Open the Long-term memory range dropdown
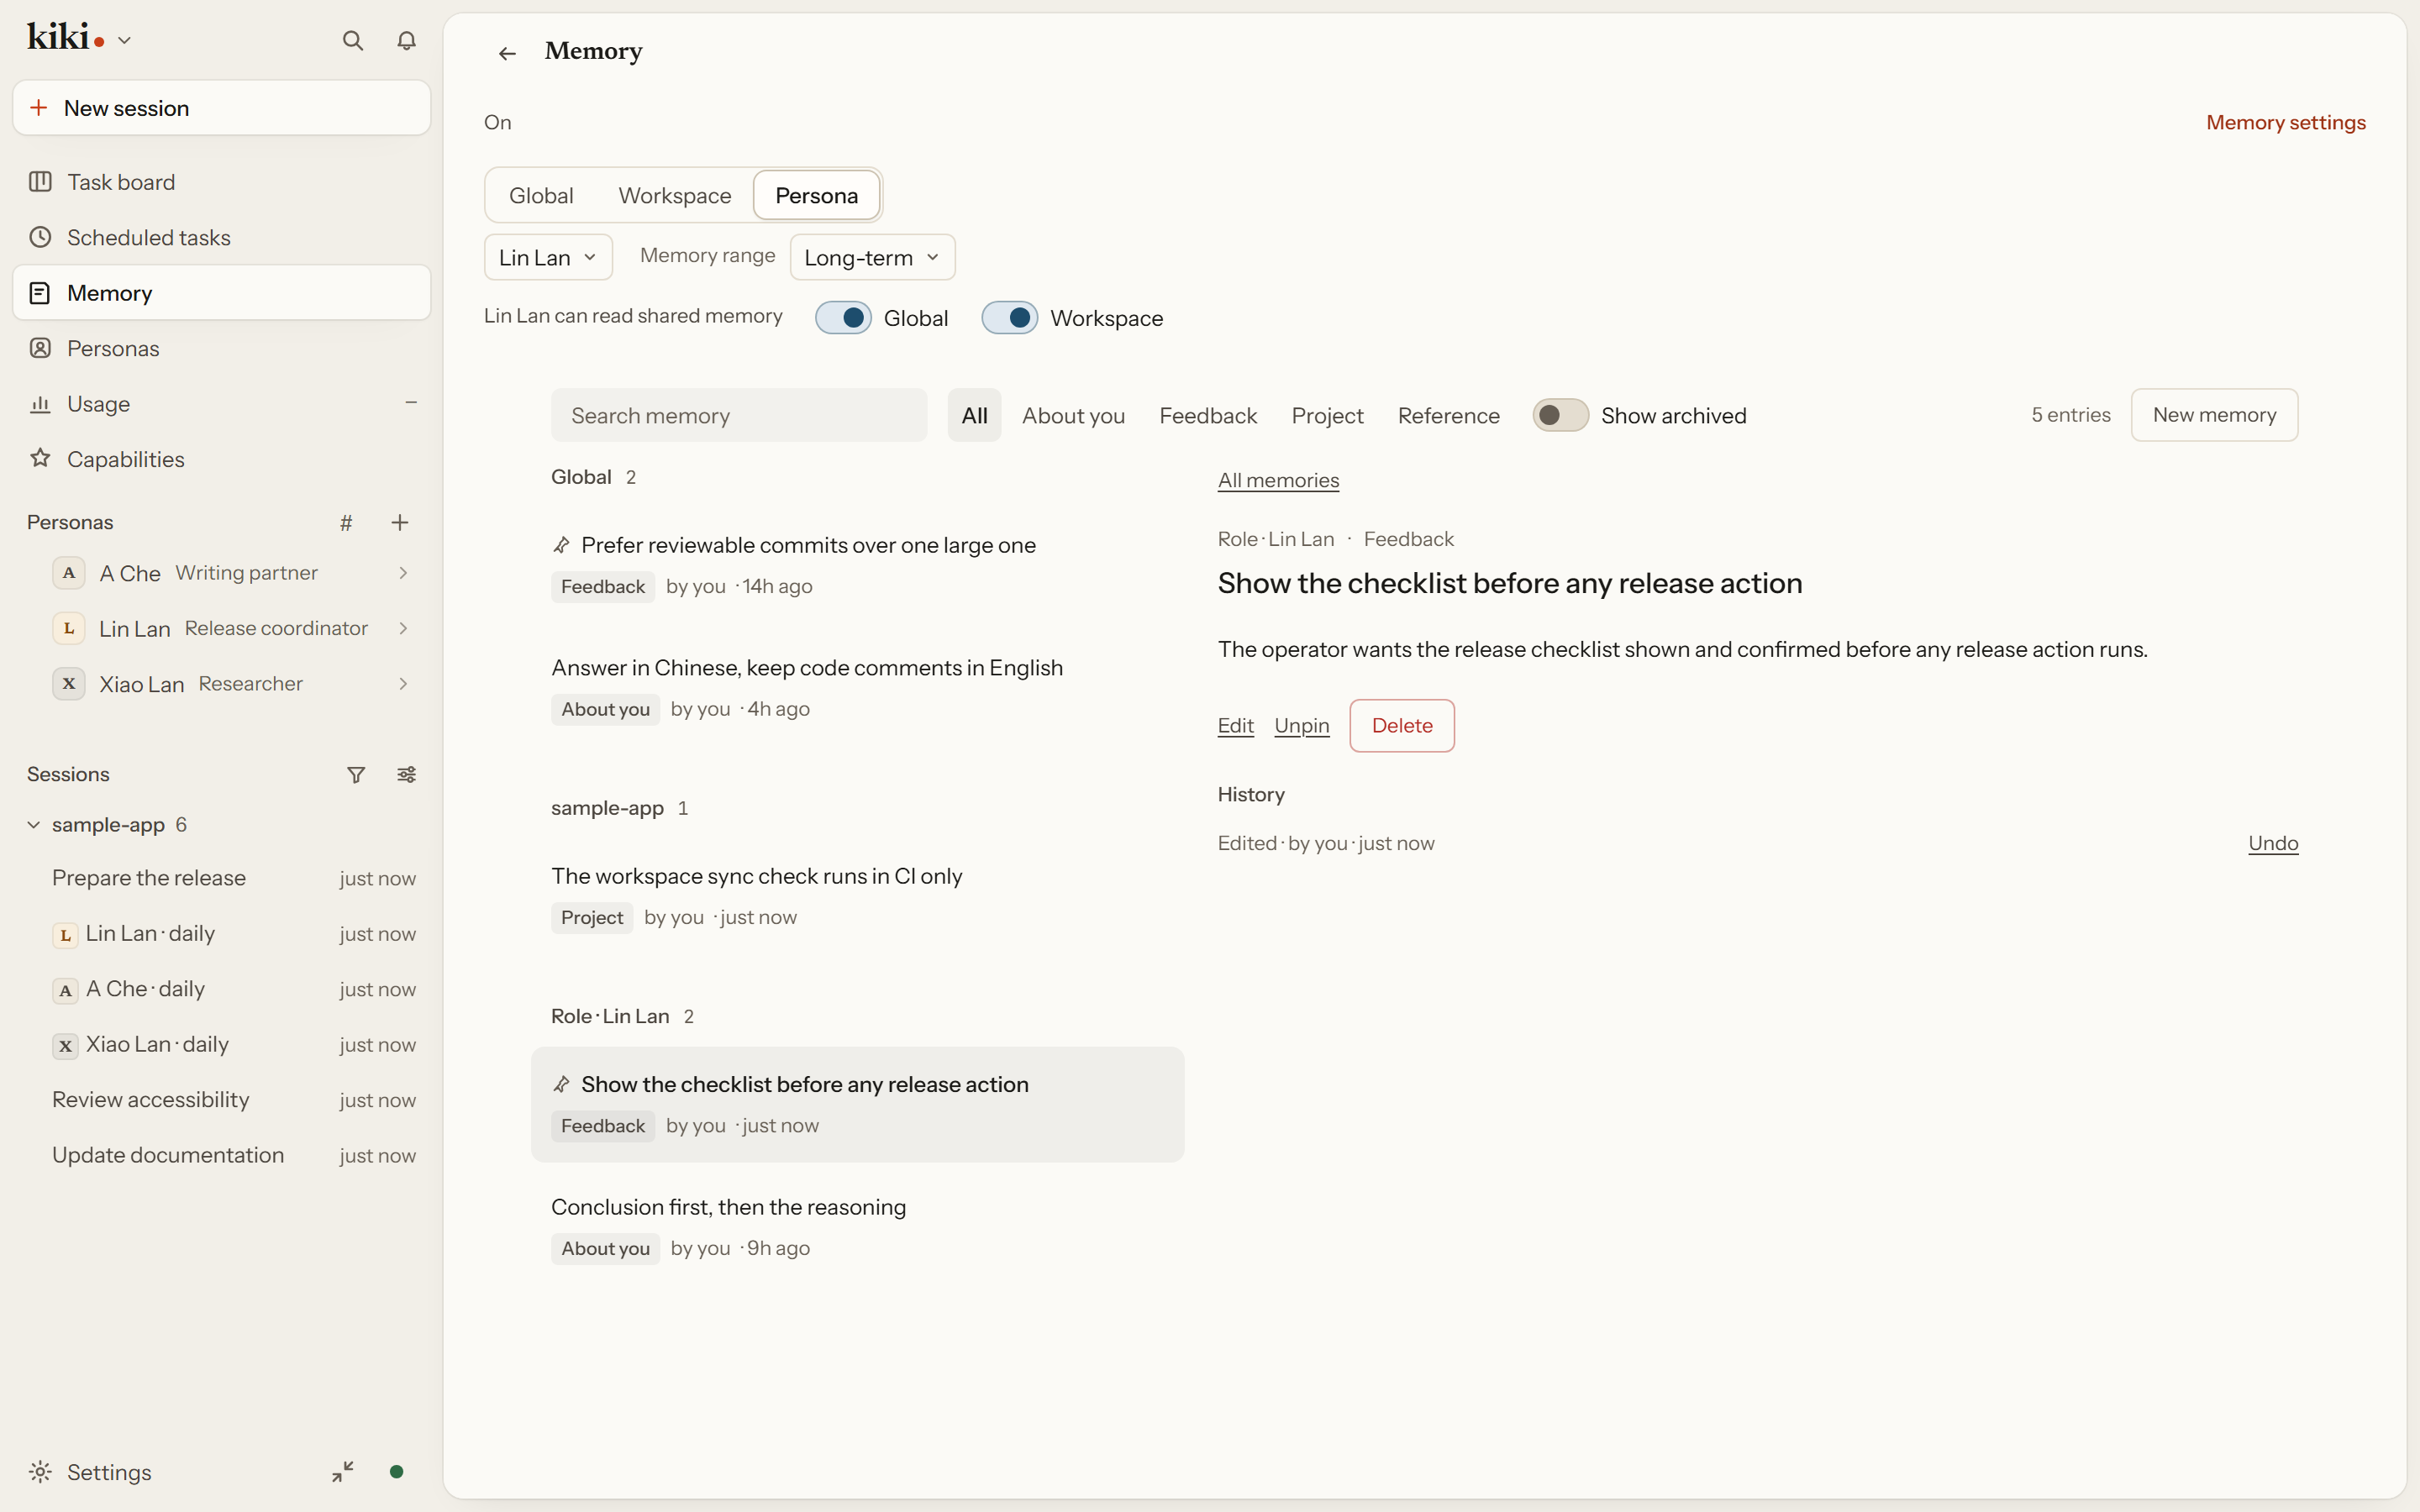 [x=872, y=257]
